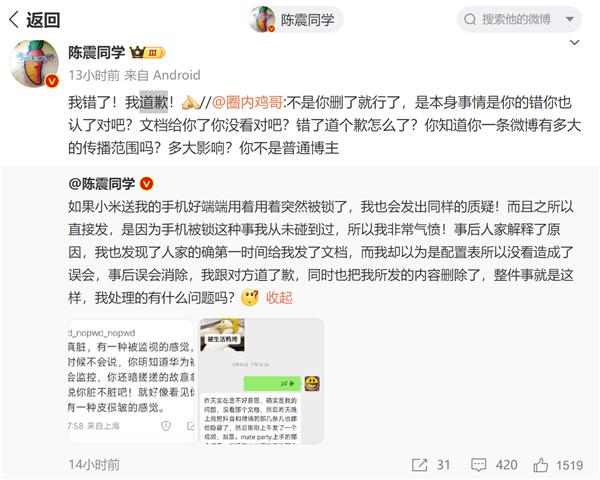
Task: Open comments via the speech bubble icon
Action: pos(478,465)
